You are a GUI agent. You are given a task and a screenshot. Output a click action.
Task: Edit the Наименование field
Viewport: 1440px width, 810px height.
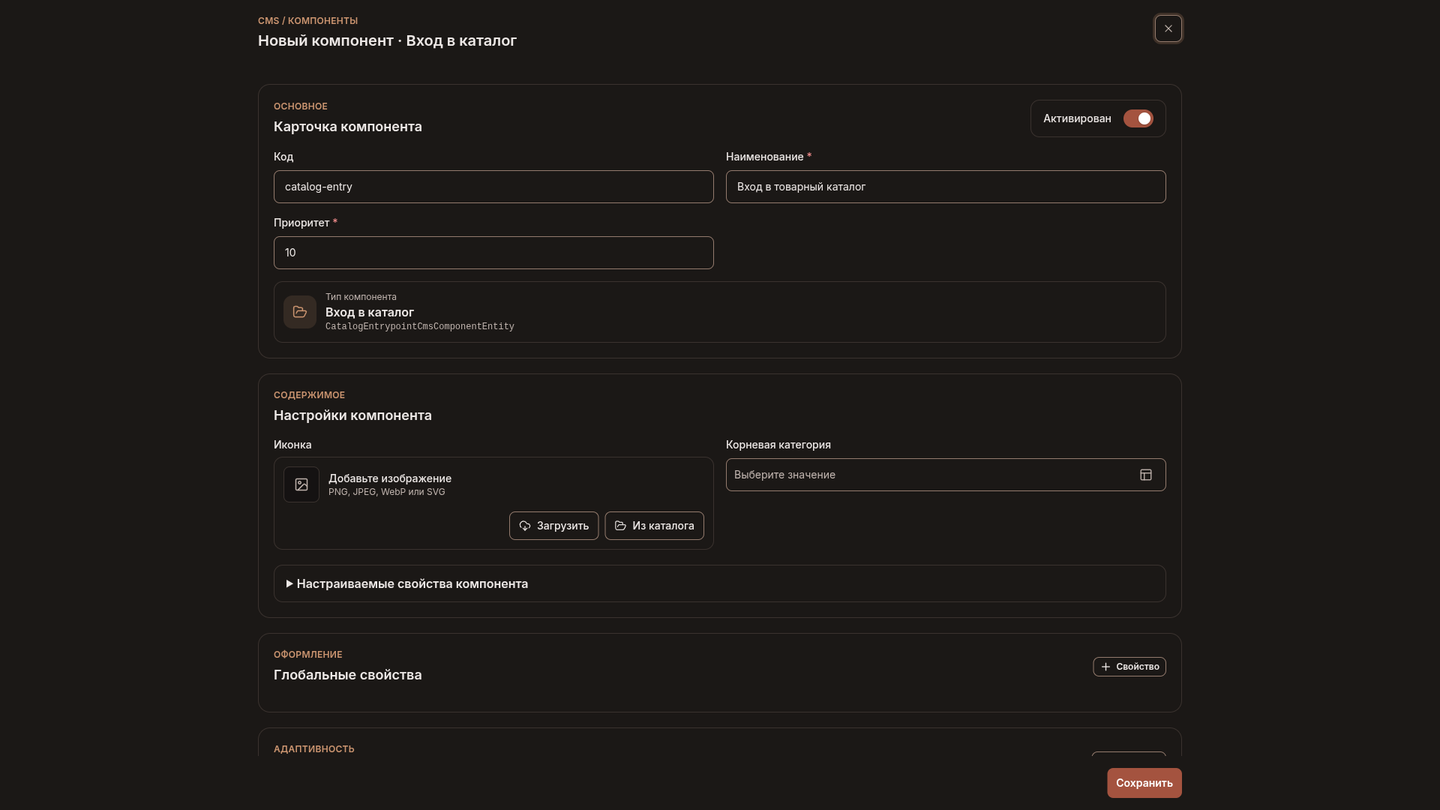945,187
